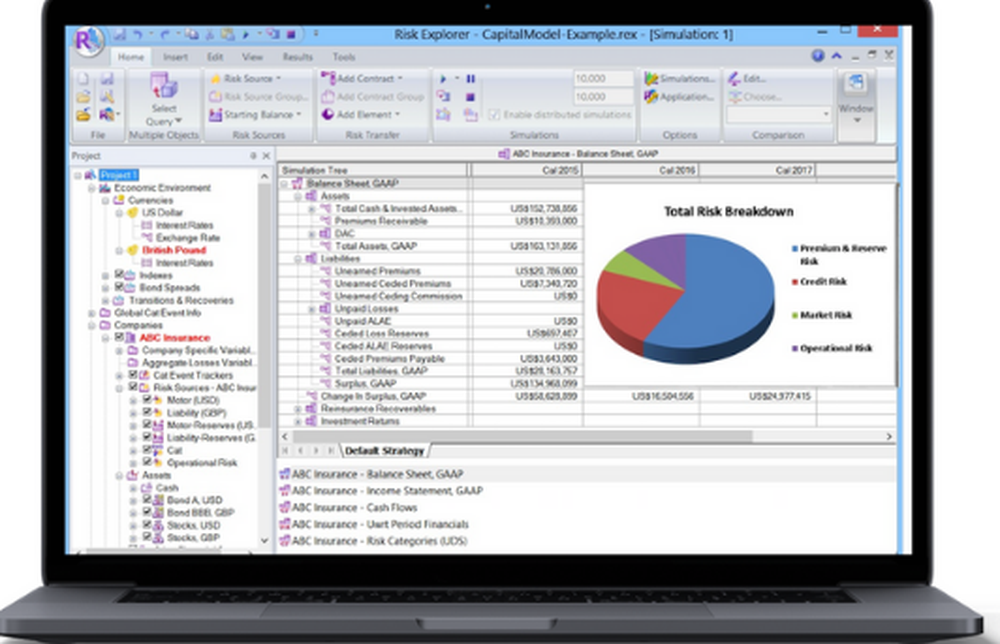The image size is (1000, 644).
Task: Open ABC Insurance - Risk Categories (UDS)
Action: [379, 541]
